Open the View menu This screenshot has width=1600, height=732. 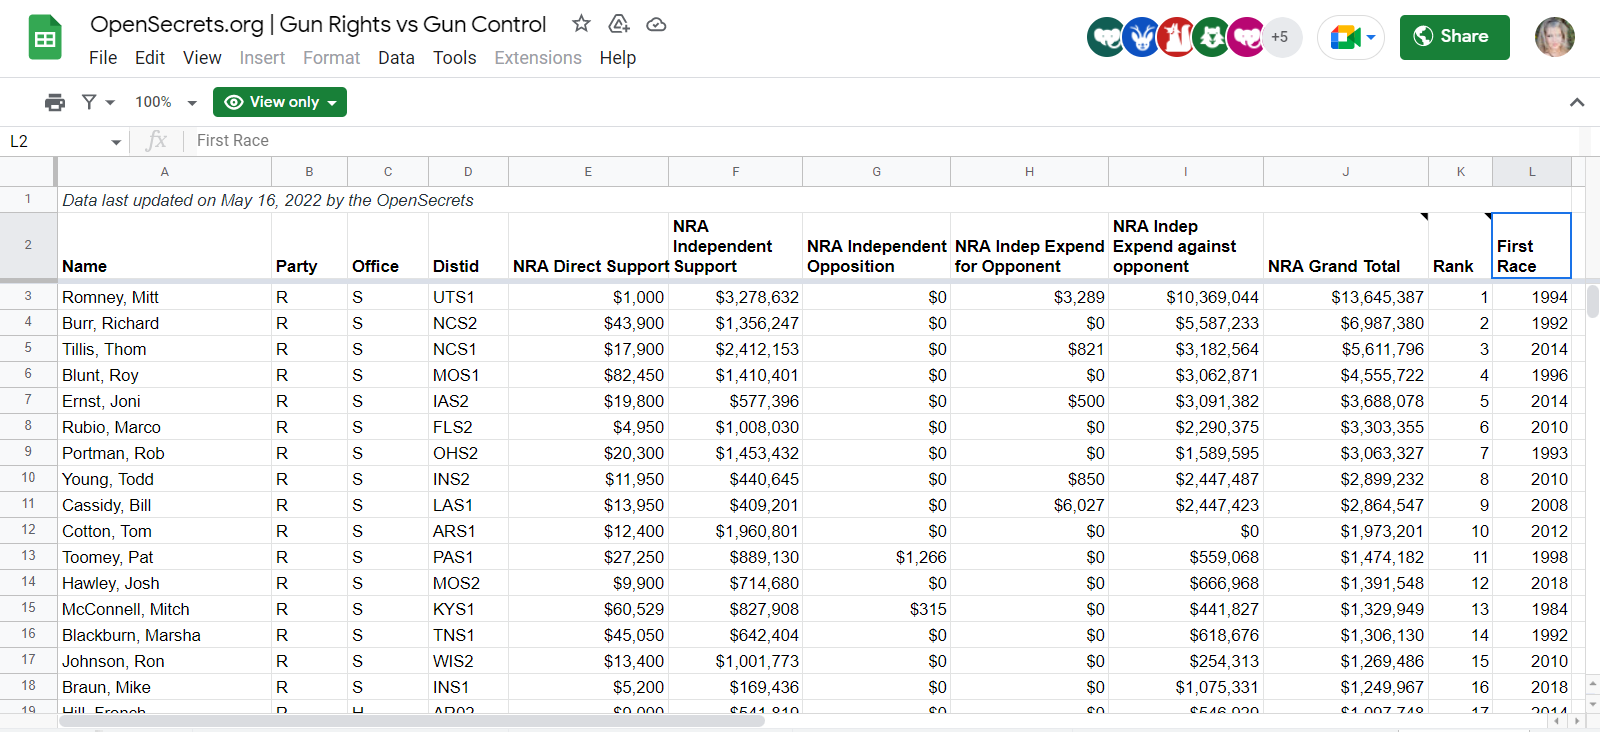[x=202, y=58]
